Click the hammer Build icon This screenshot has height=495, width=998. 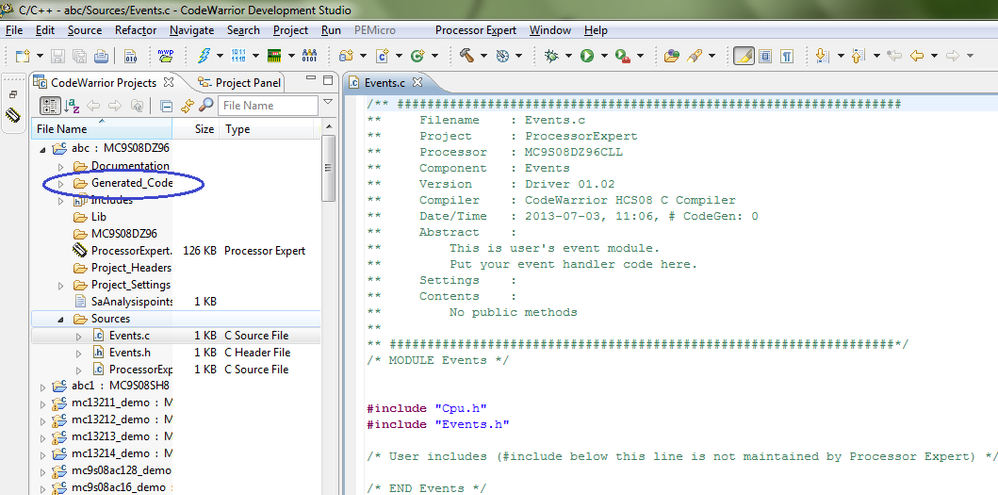467,56
